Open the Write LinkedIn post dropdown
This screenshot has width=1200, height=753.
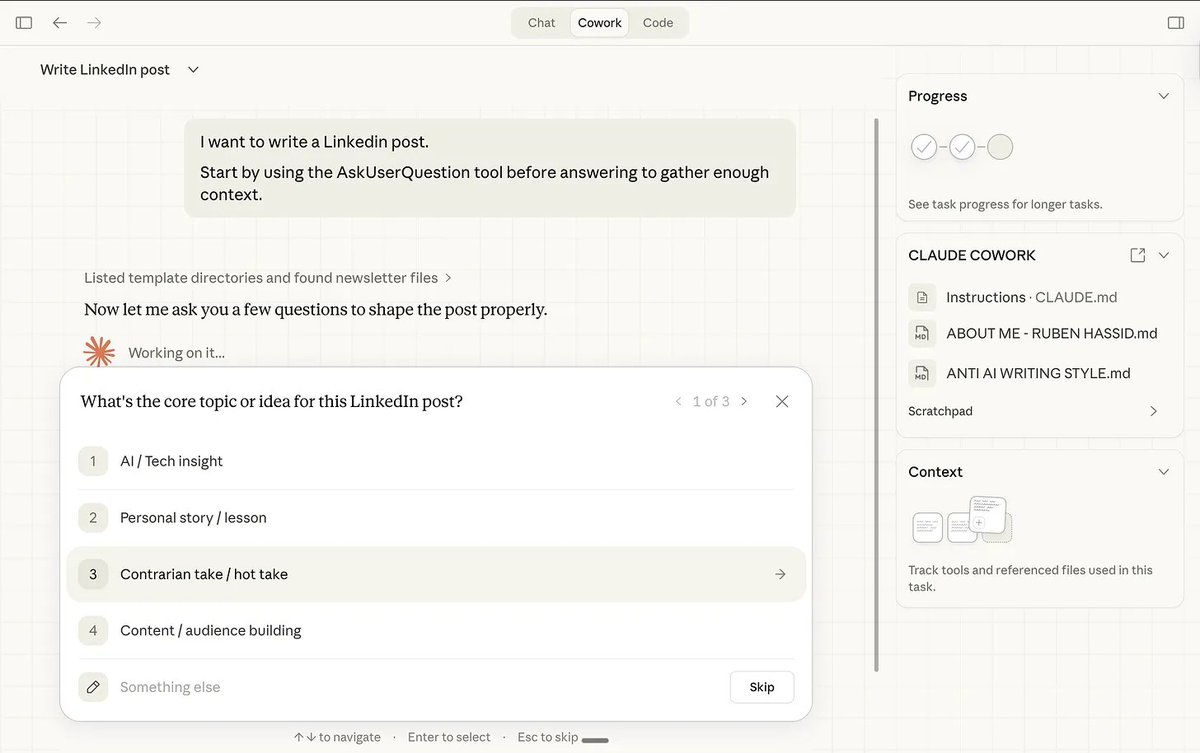click(x=191, y=69)
